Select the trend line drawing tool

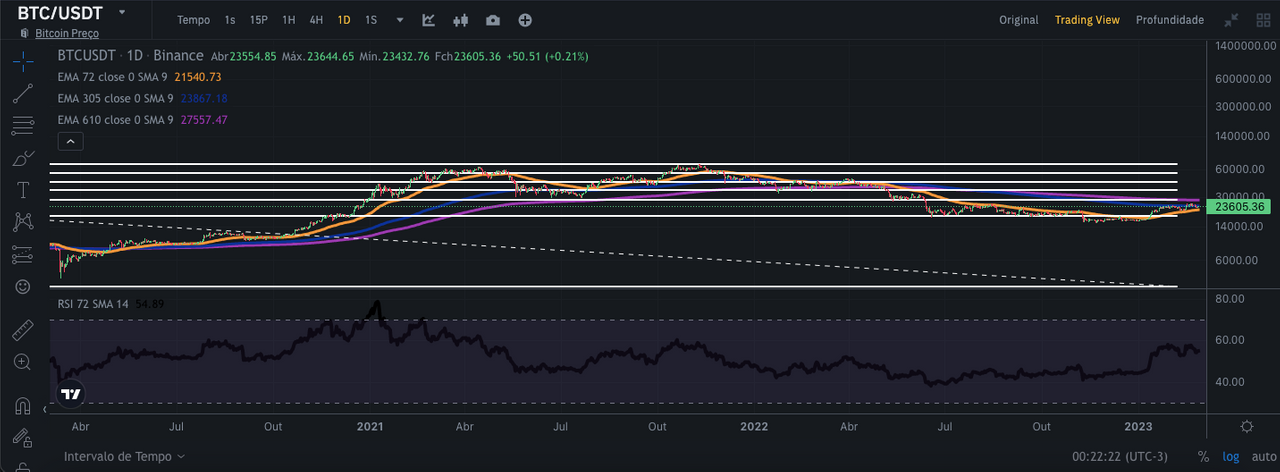(x=23, y=94)
